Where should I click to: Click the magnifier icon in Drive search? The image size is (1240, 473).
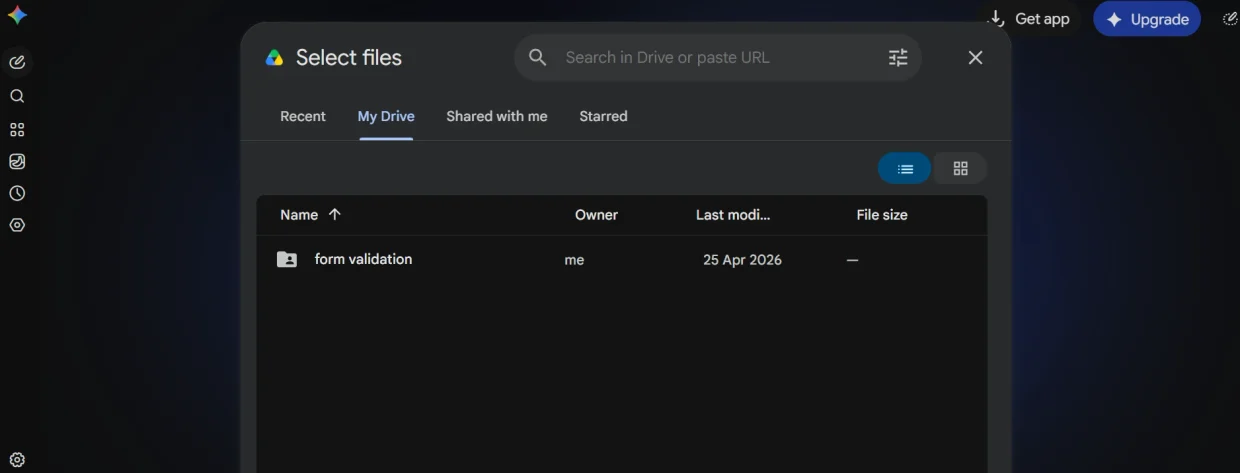538,58
